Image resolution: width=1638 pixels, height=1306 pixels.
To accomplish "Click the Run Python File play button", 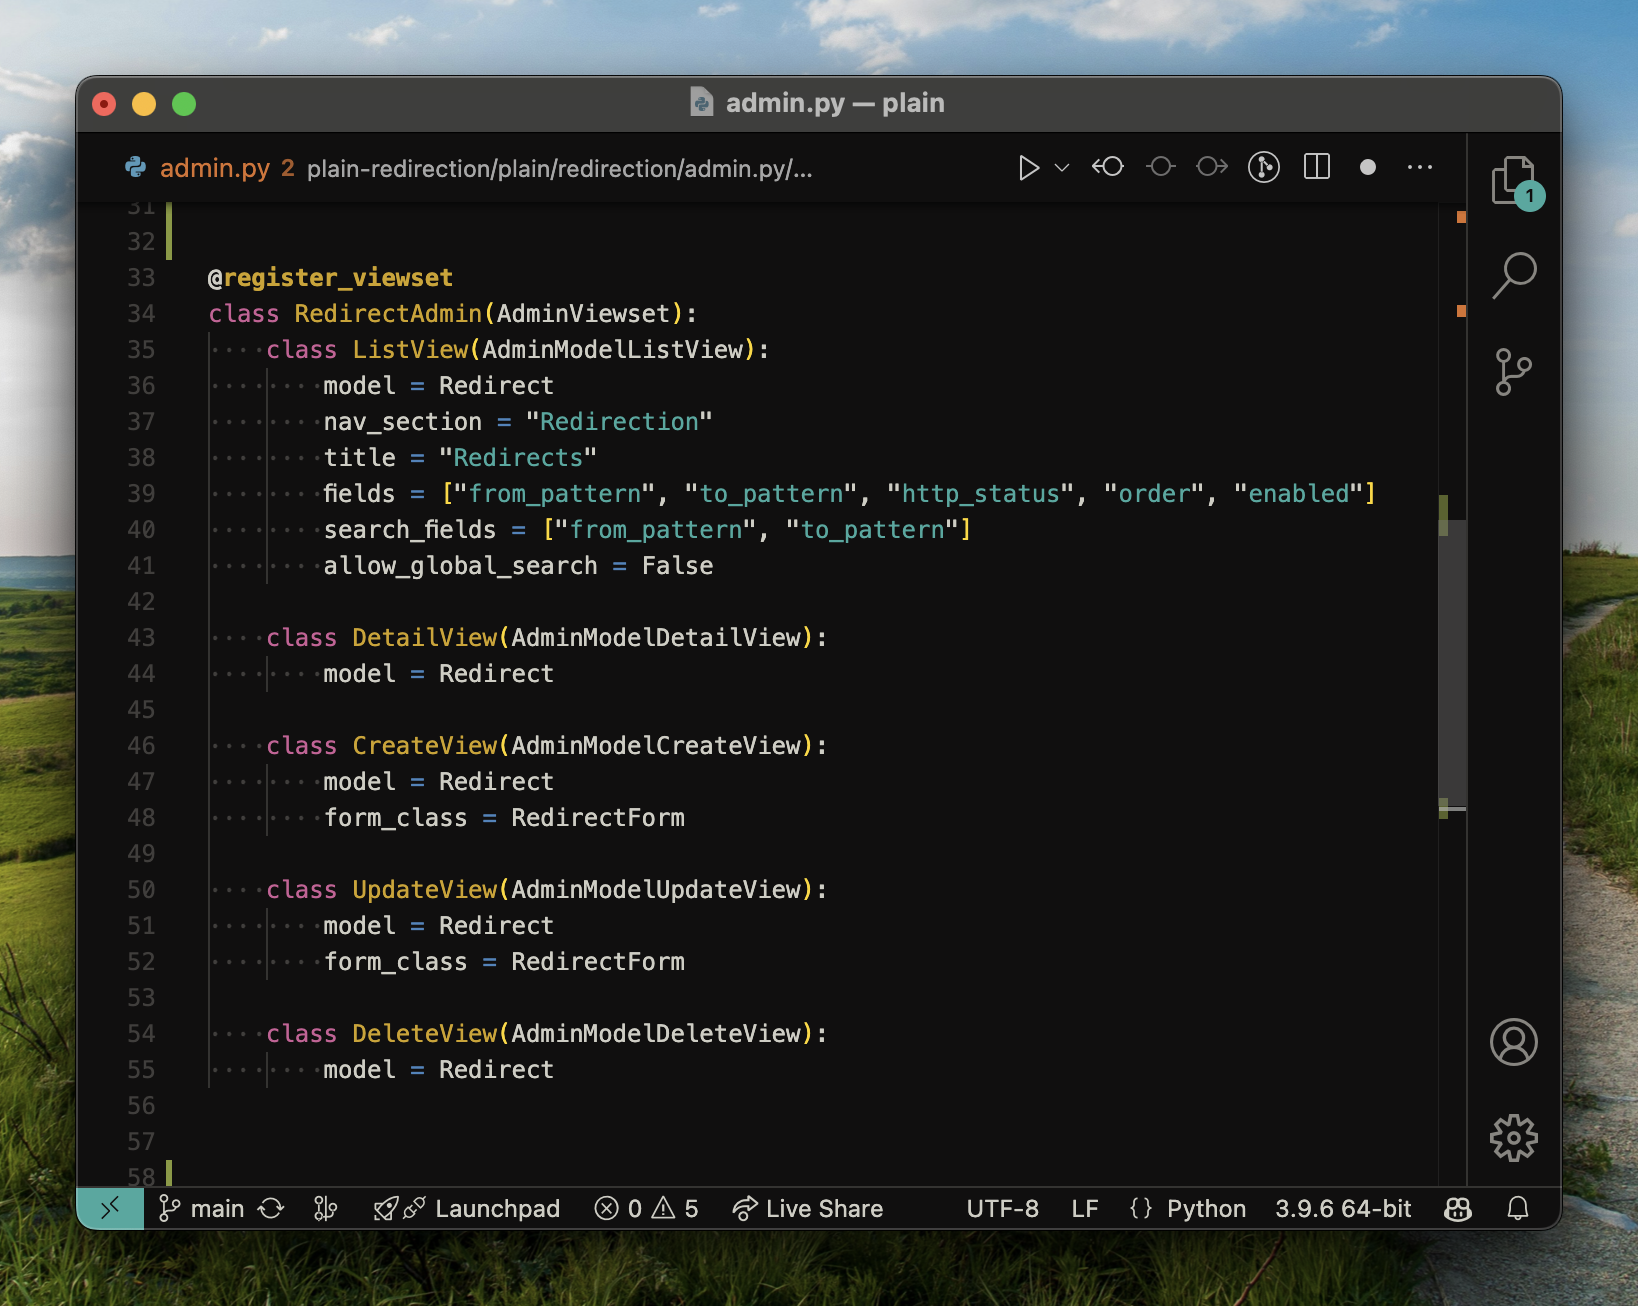I will 1028,168.
